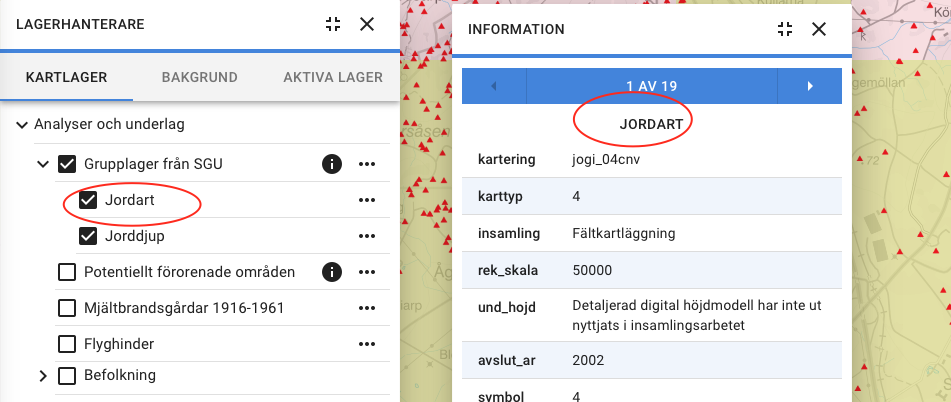Enable Mjältbrandsgårdar 1916-1961 layer
The image size is (951, 402).
coord(67,308)
